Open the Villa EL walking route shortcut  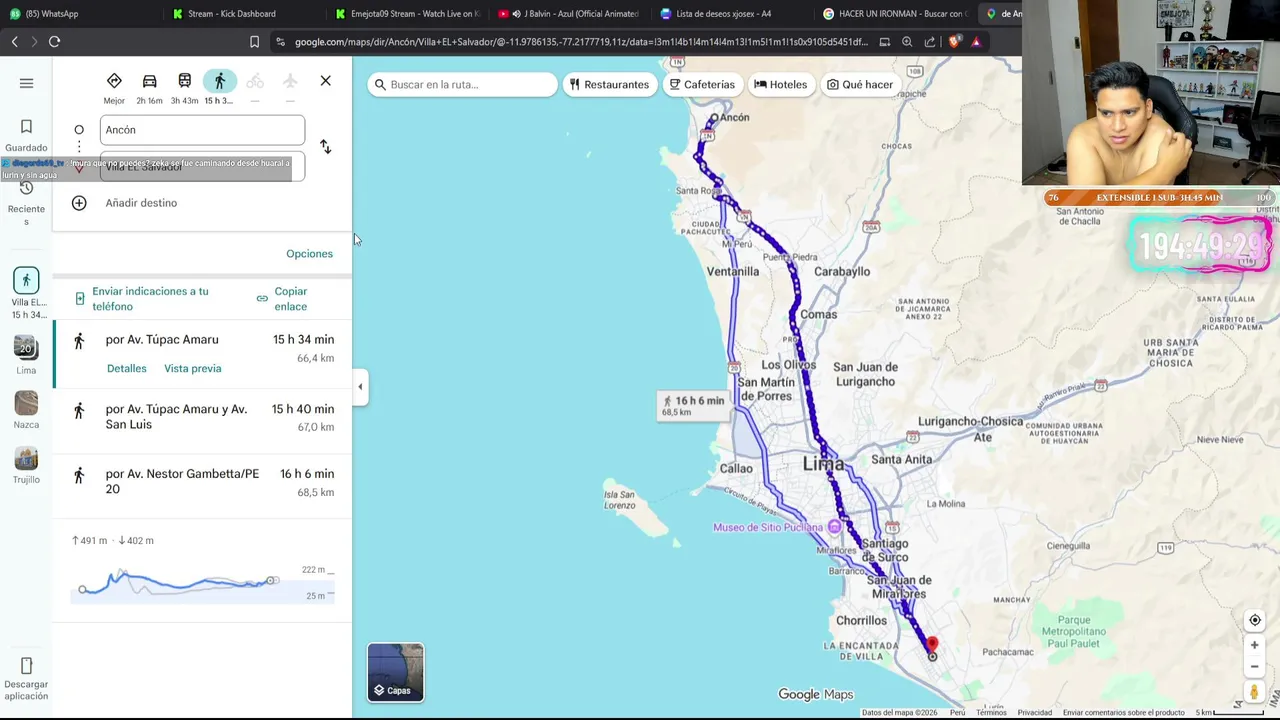pos(26,293)
